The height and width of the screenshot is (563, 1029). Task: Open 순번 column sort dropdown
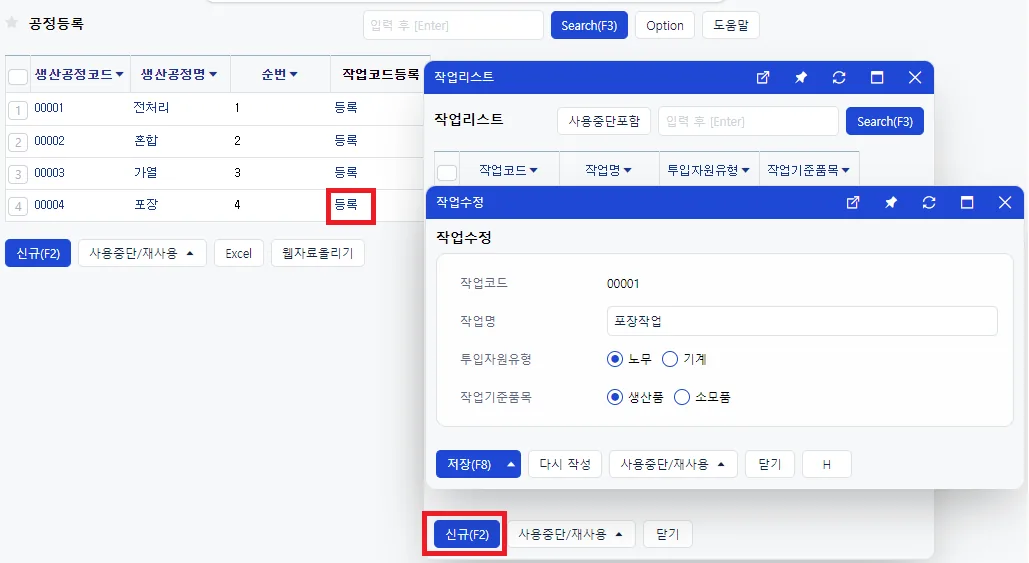(x=293, y=74)
